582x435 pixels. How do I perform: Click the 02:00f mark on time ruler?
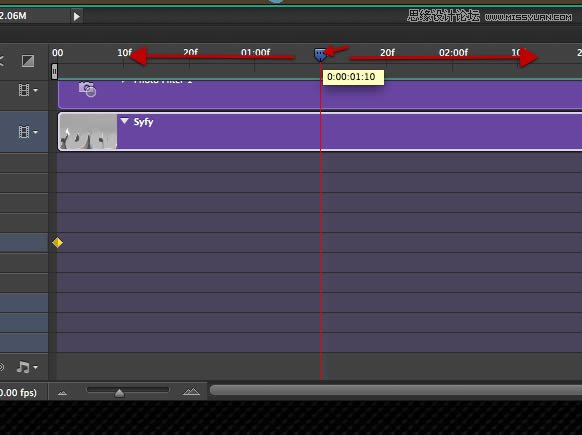[x=453, y=53]
